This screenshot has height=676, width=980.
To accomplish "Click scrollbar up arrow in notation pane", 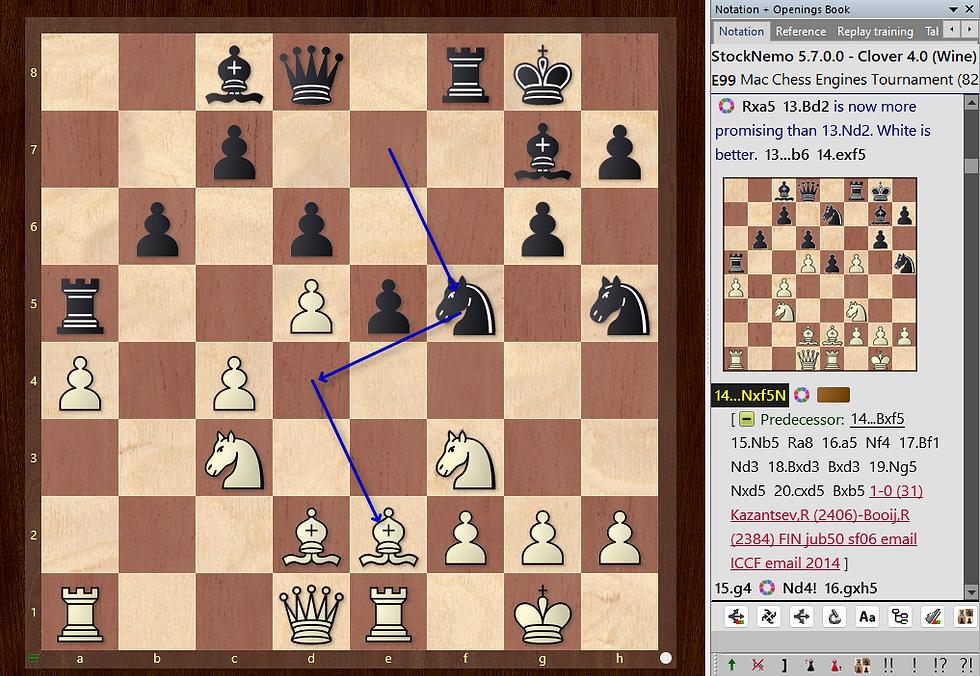I will (971, 102).
